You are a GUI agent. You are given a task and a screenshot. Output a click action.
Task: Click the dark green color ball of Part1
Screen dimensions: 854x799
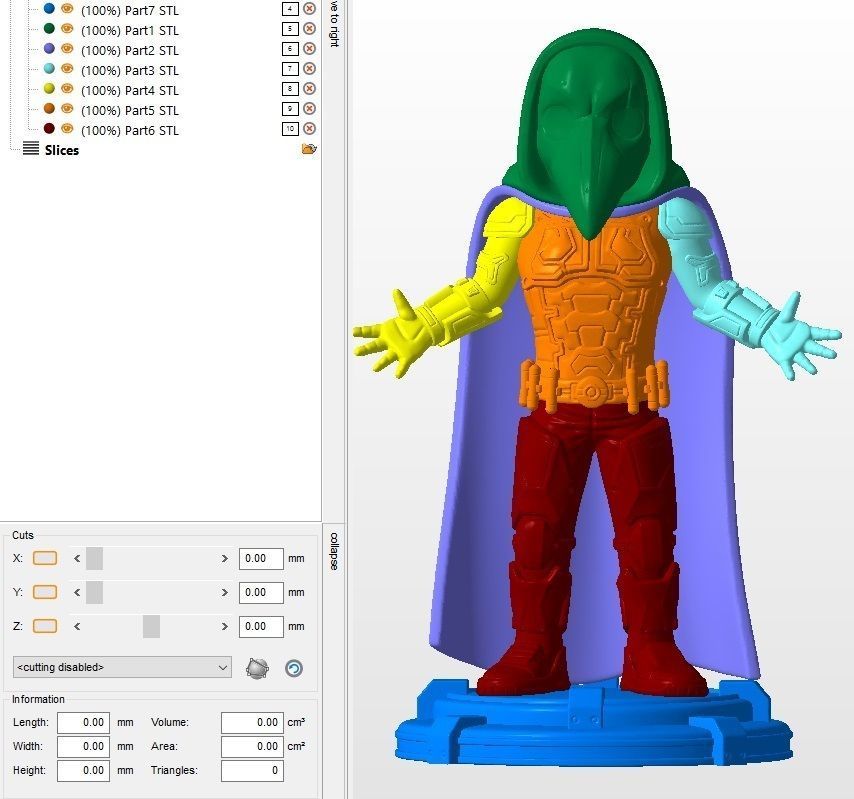pyautogui.click(x=49, y=28)
